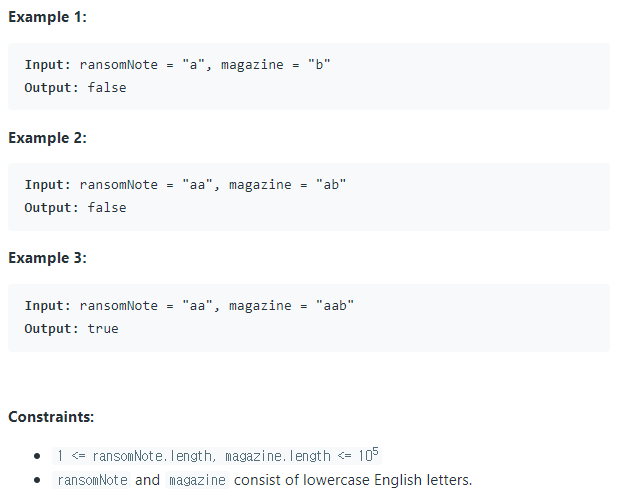
Task: Click the 10^5 upper bound value
Action: point(368,454)
